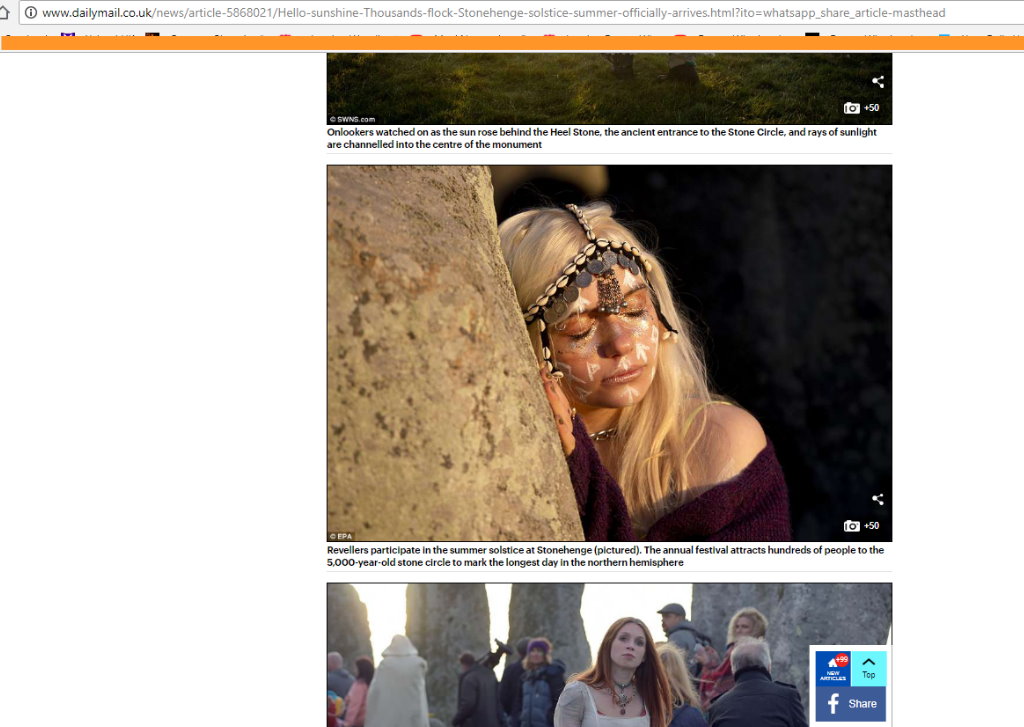Open the blonde reveller portrait image
Viewport: 1024px width, 727px height.
coord(608,352)
